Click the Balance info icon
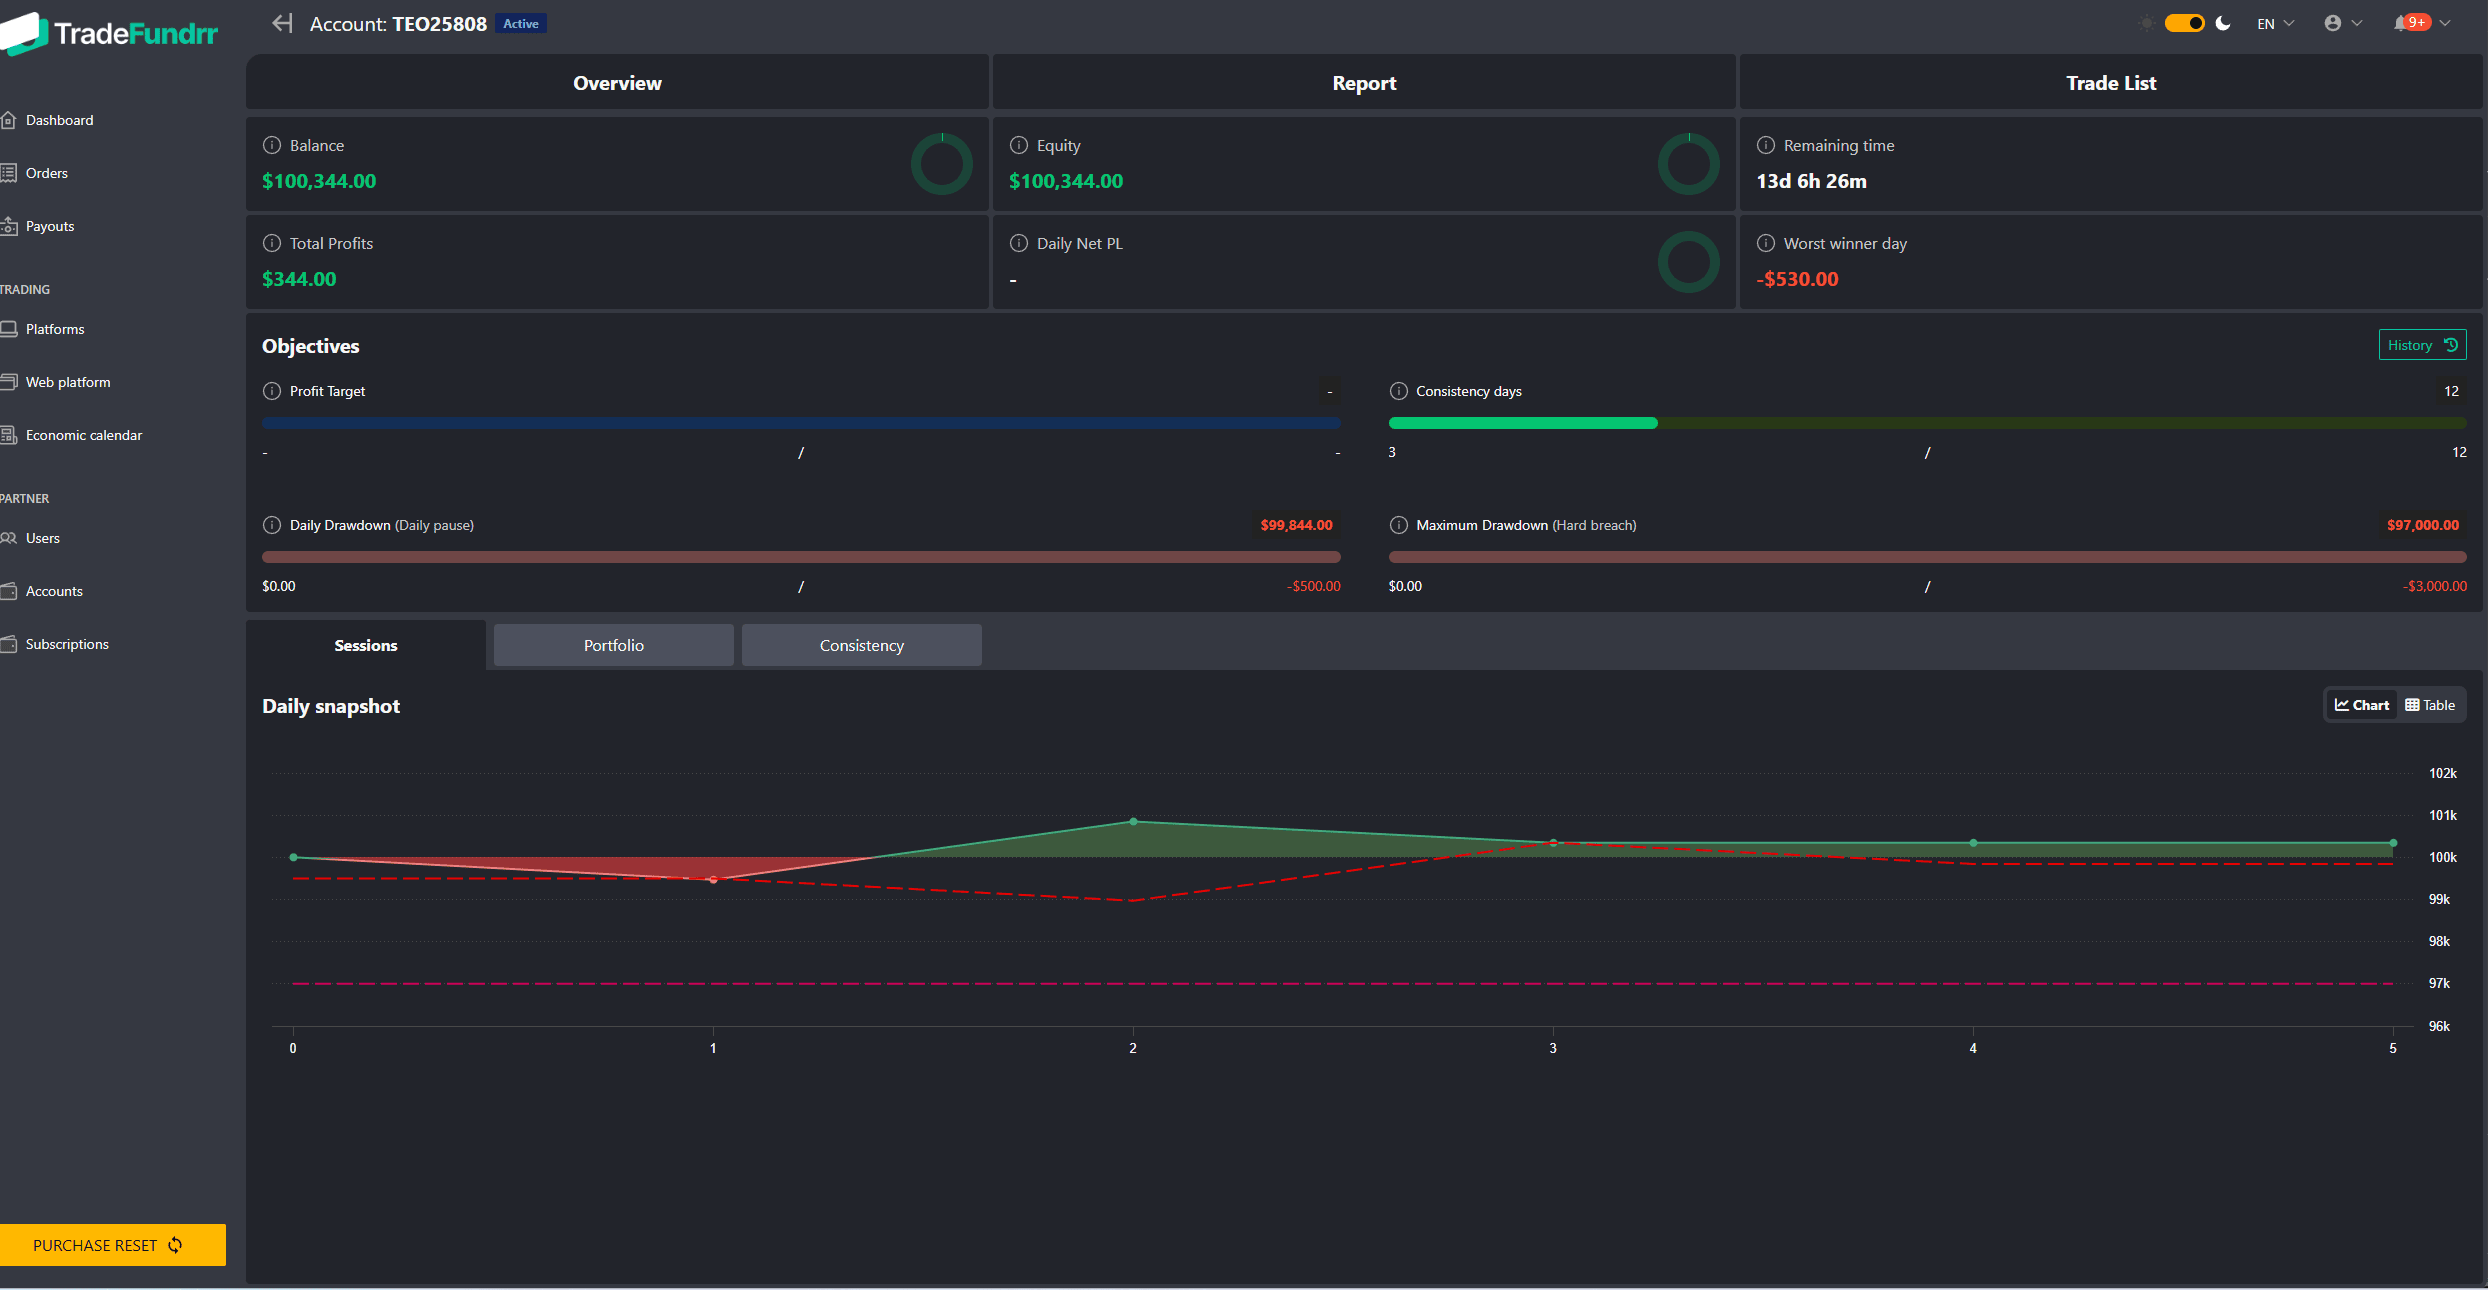Image resolution: width=2488 pixels, height=1290 pixels. coord(271,145)
